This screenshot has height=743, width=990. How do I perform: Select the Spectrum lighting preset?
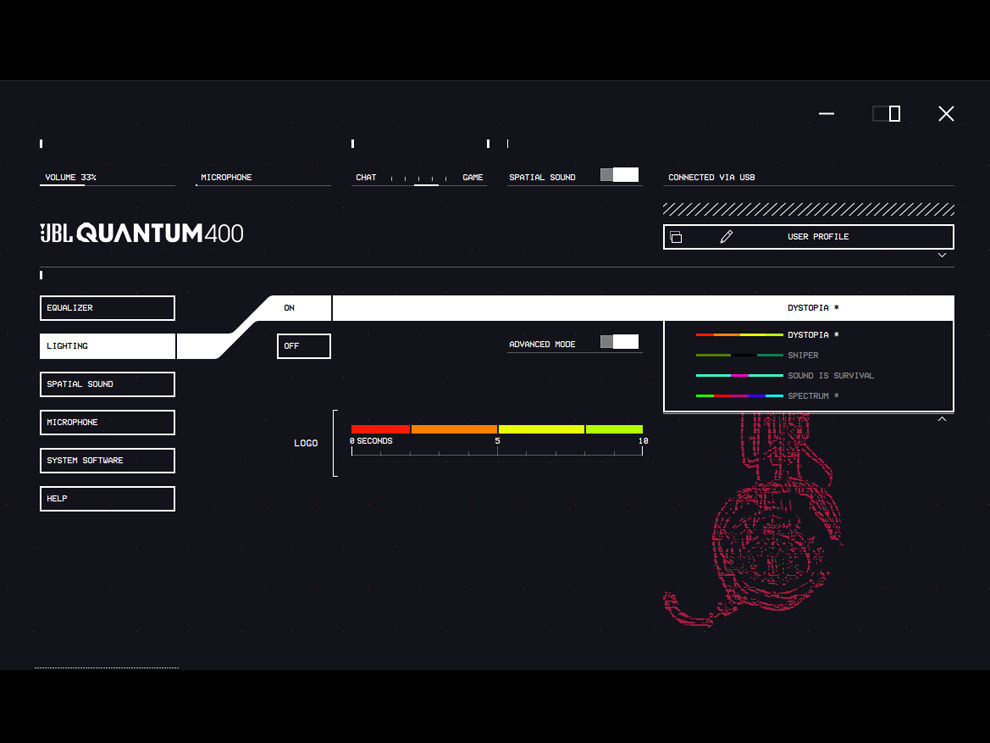click(x=809, y=396)
